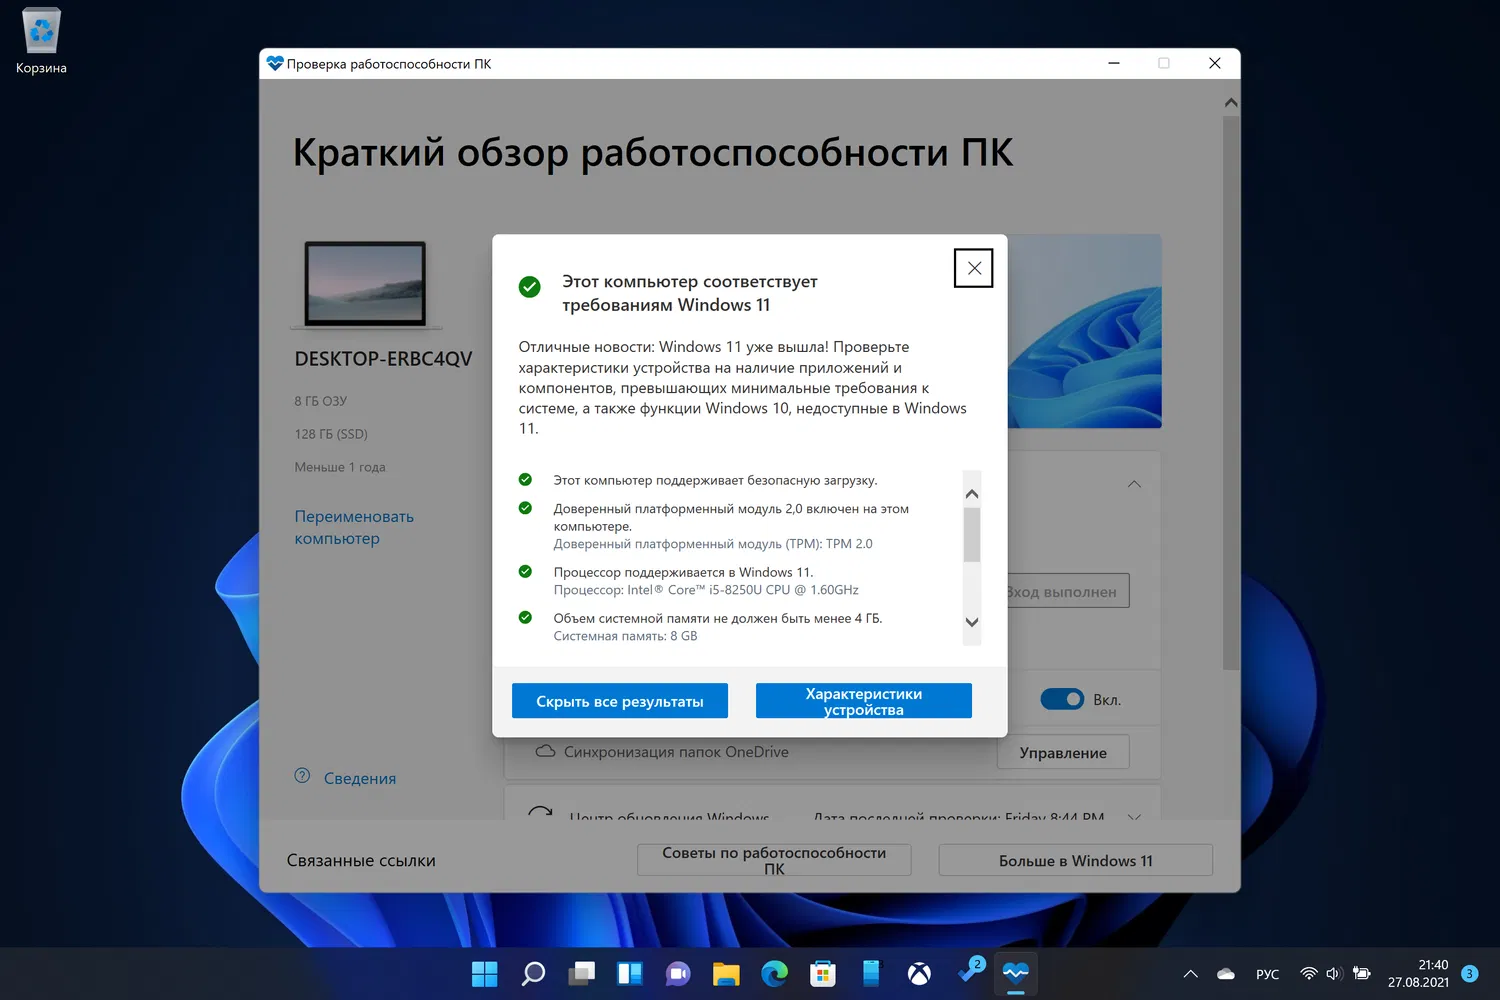Click the Меньше 1 года text
Viewport: 1500px width, 1000px height.
coord(340,467)
